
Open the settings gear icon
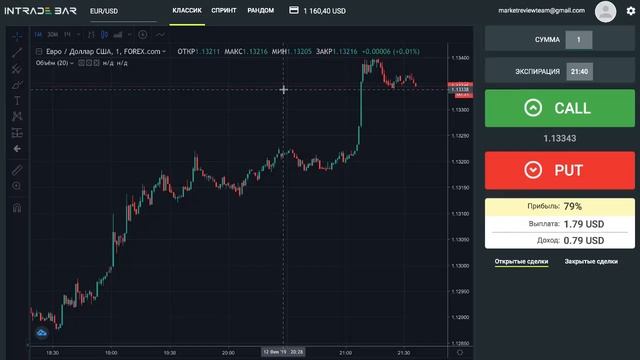tap(631, 11)
